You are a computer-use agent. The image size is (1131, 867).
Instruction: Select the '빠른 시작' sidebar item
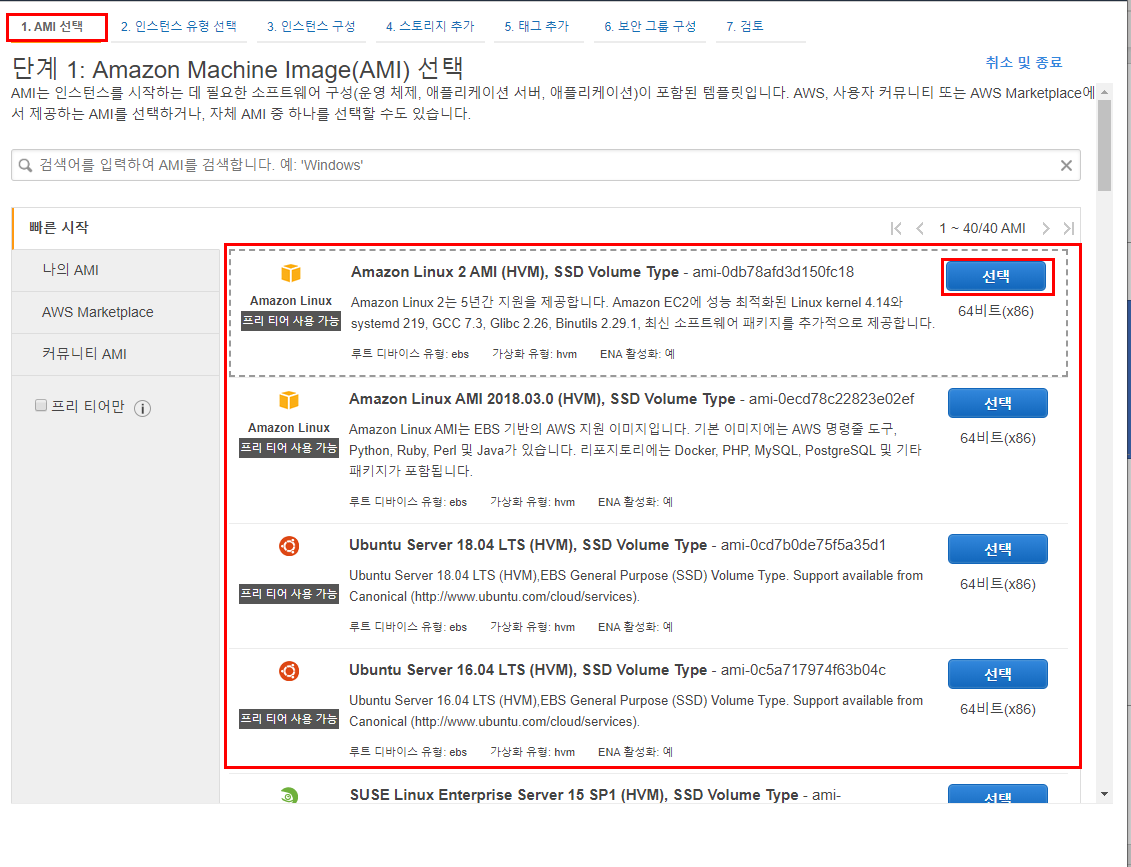point(115,228)
